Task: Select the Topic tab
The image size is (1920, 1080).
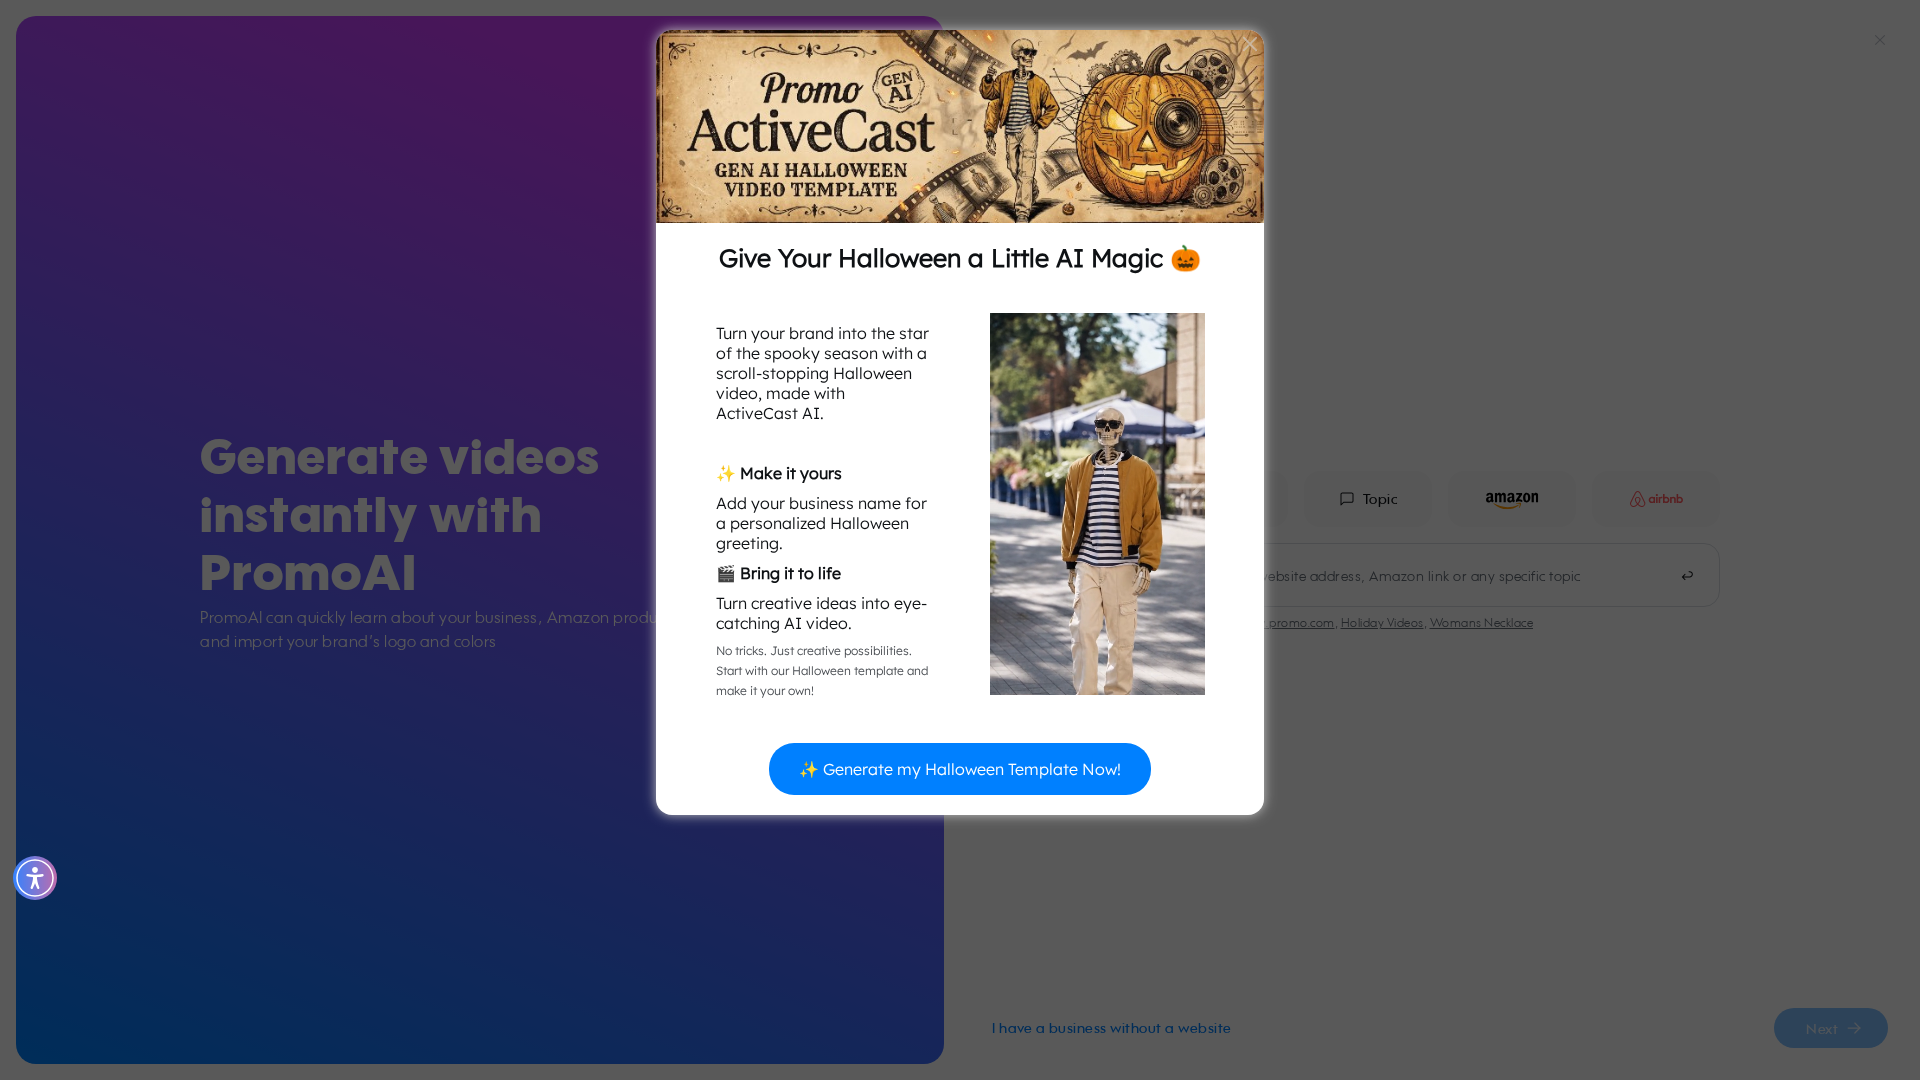Action: (1368, 499)
